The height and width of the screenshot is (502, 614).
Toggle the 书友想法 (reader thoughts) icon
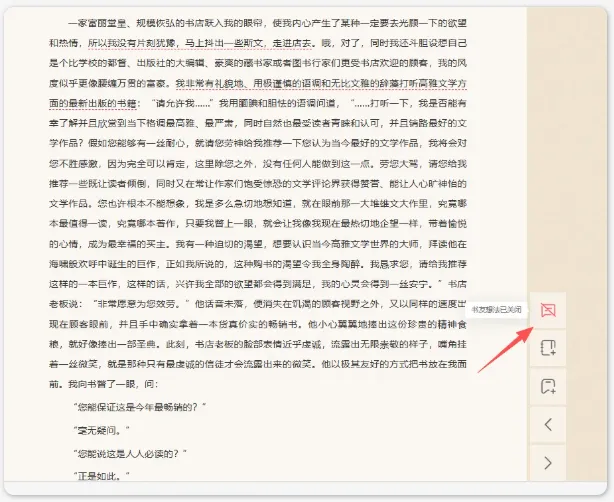click(x=548, y=310)
